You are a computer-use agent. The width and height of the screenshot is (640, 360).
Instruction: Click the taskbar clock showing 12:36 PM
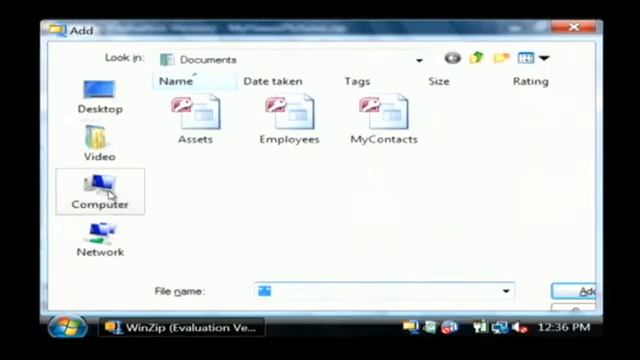[564, 327]
